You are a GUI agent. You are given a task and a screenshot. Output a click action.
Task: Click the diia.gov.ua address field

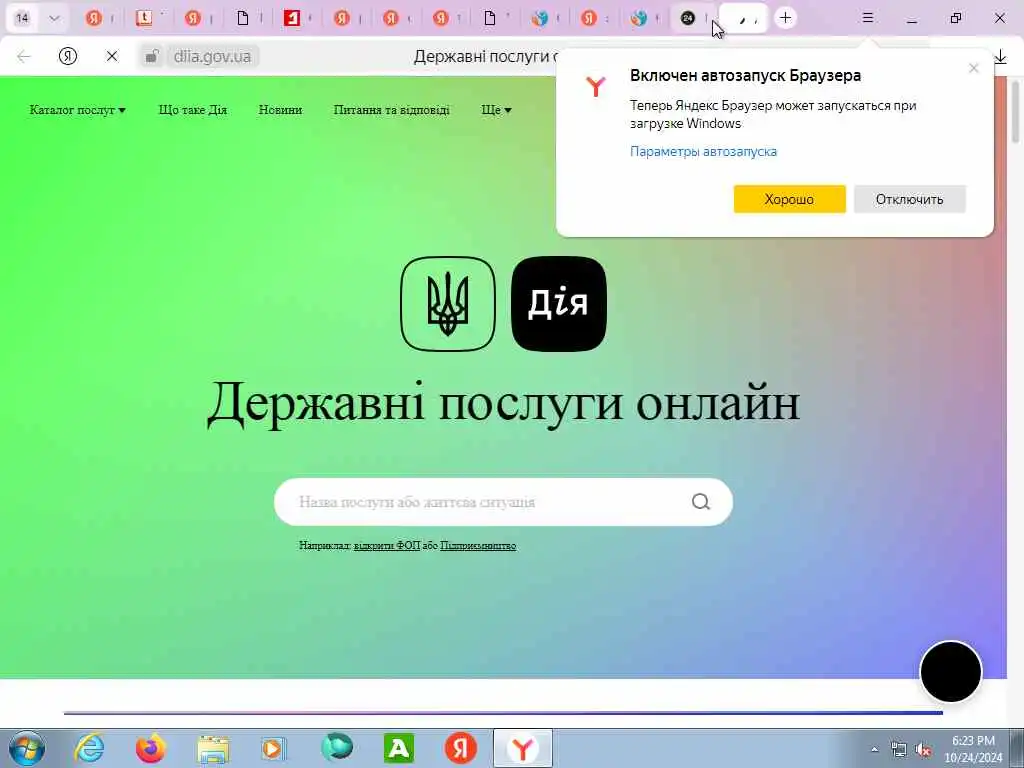pyautogui.click(x=212, y=56)
